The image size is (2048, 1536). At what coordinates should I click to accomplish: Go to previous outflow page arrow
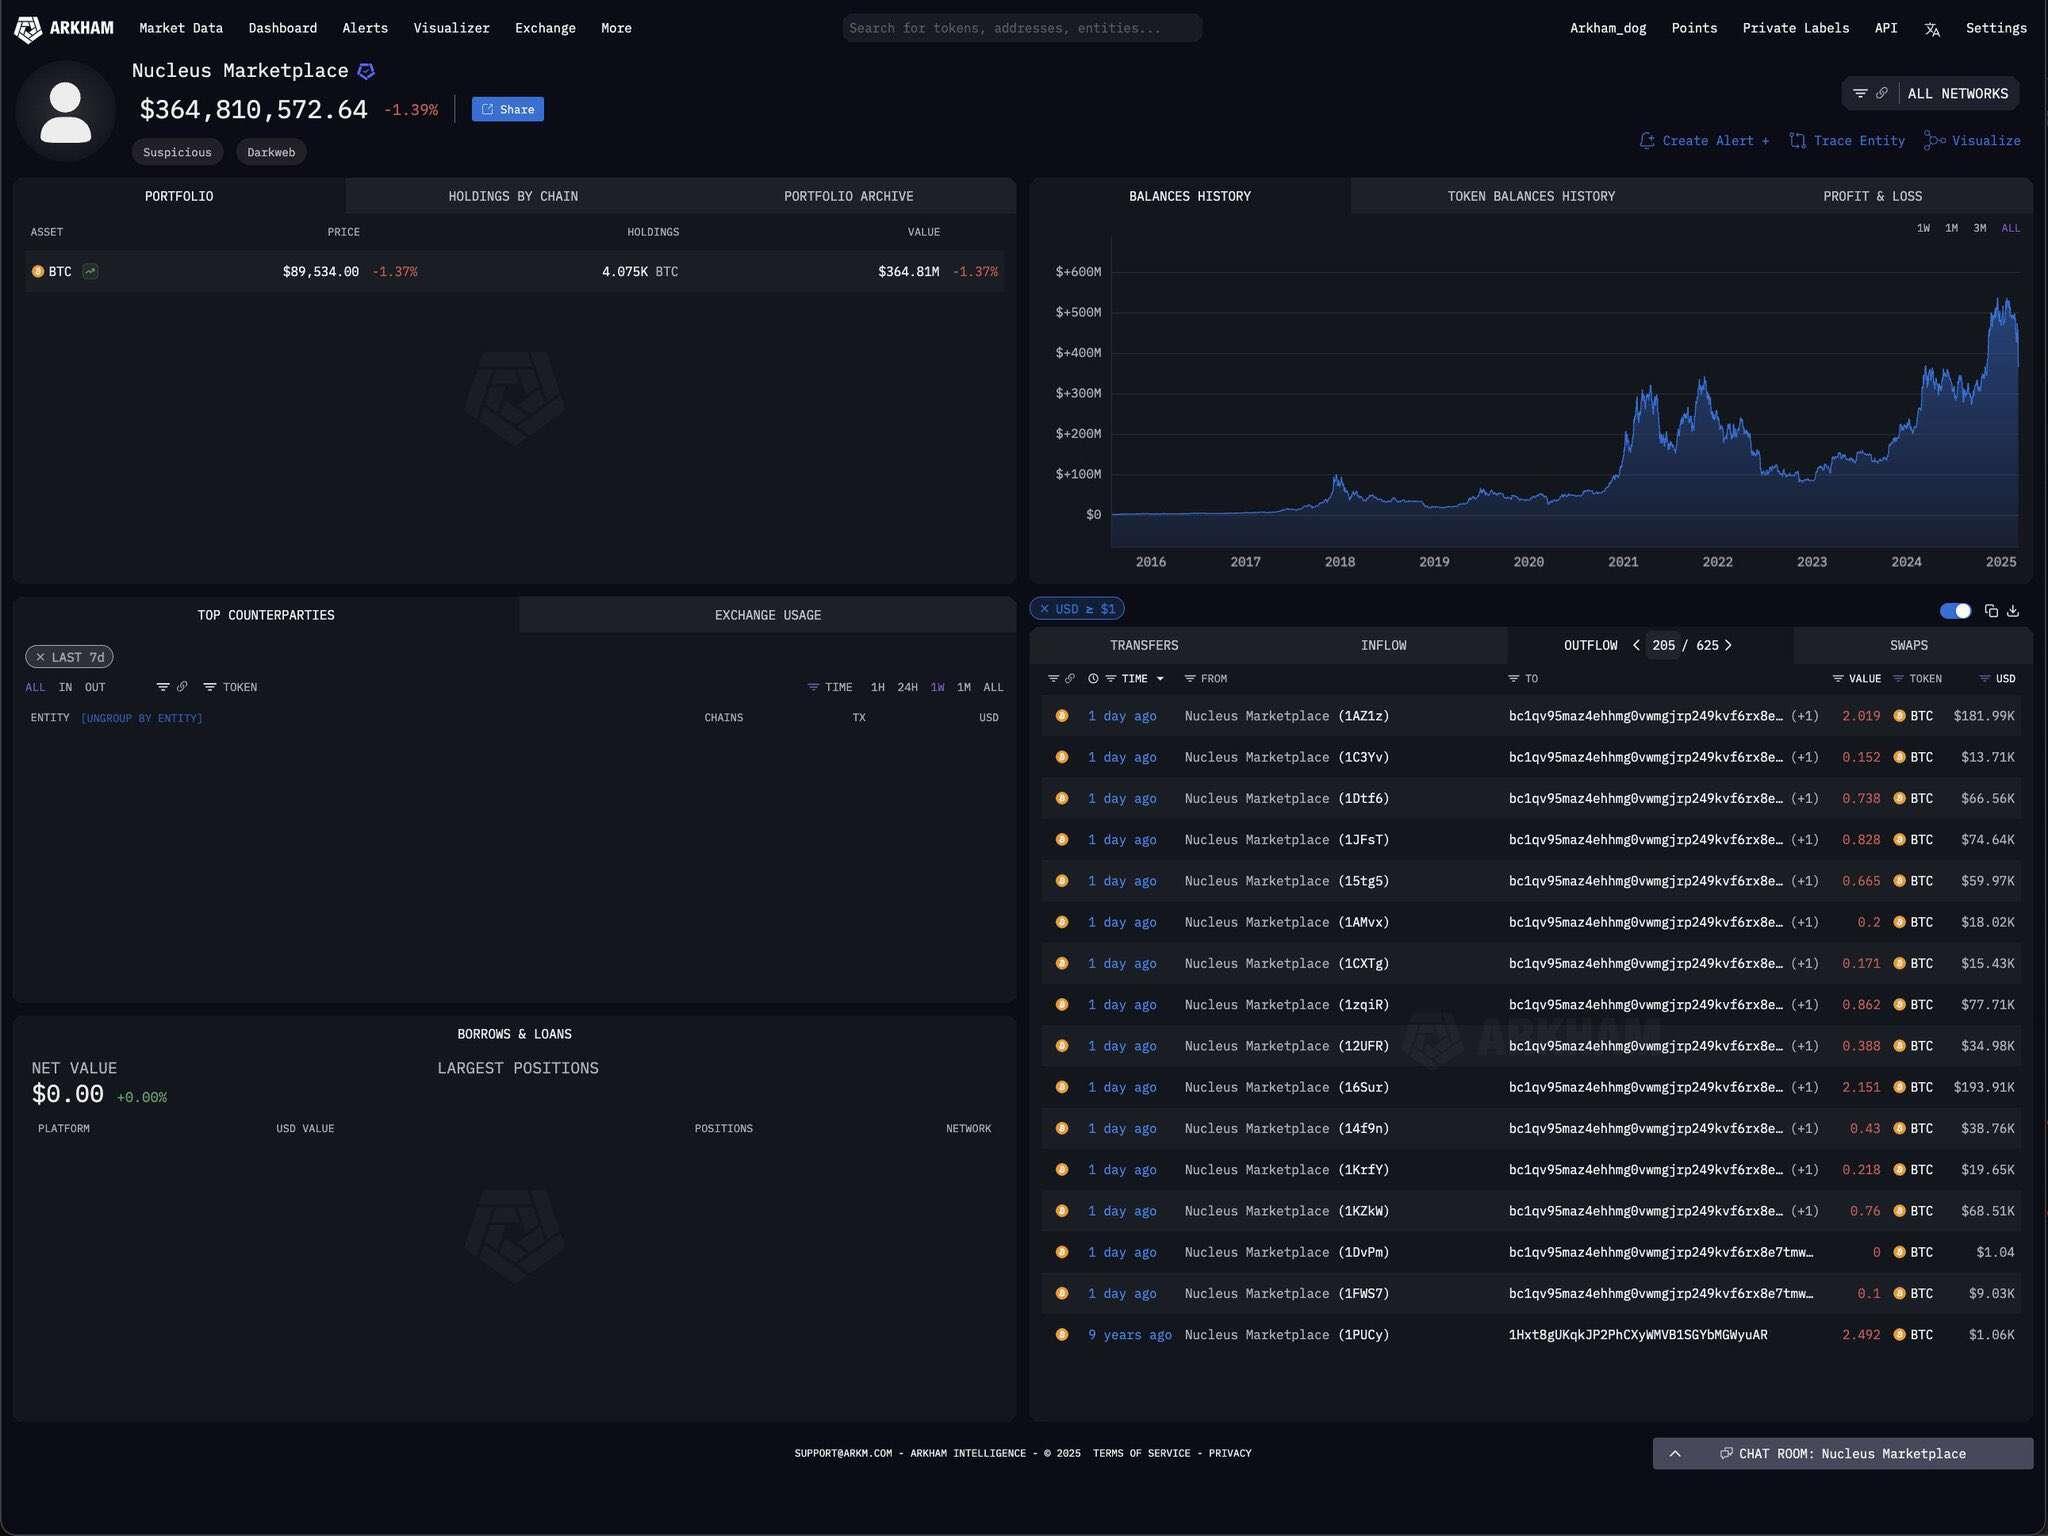(x=1636, y=645)
